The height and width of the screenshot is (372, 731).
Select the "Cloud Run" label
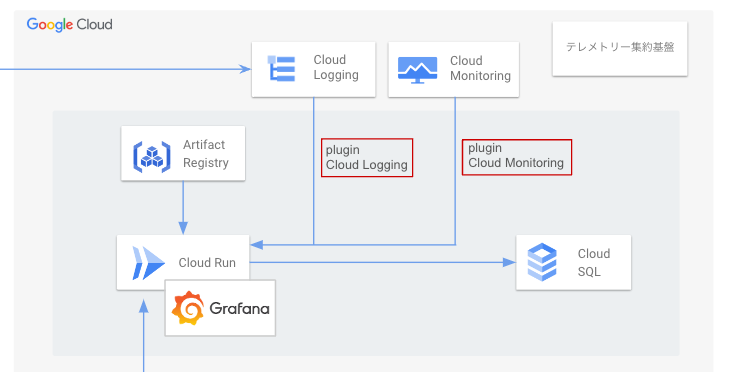click(x=207, y=263)
